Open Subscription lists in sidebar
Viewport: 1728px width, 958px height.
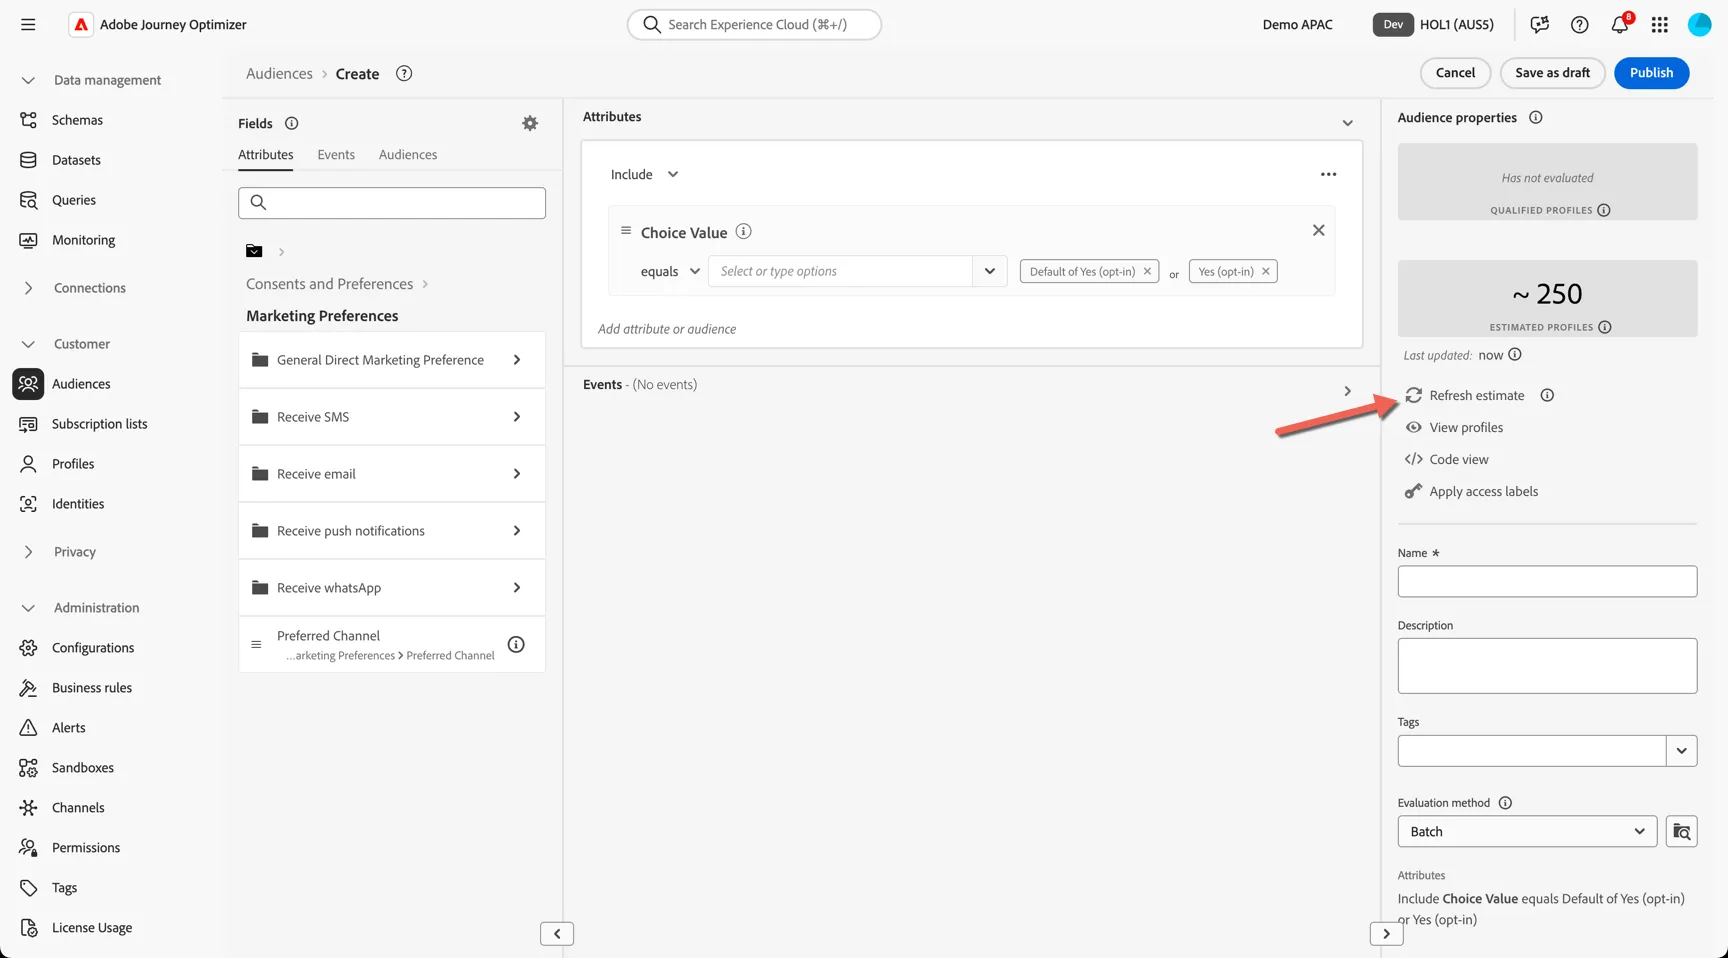pyautogui.click(x=99, y=424)
